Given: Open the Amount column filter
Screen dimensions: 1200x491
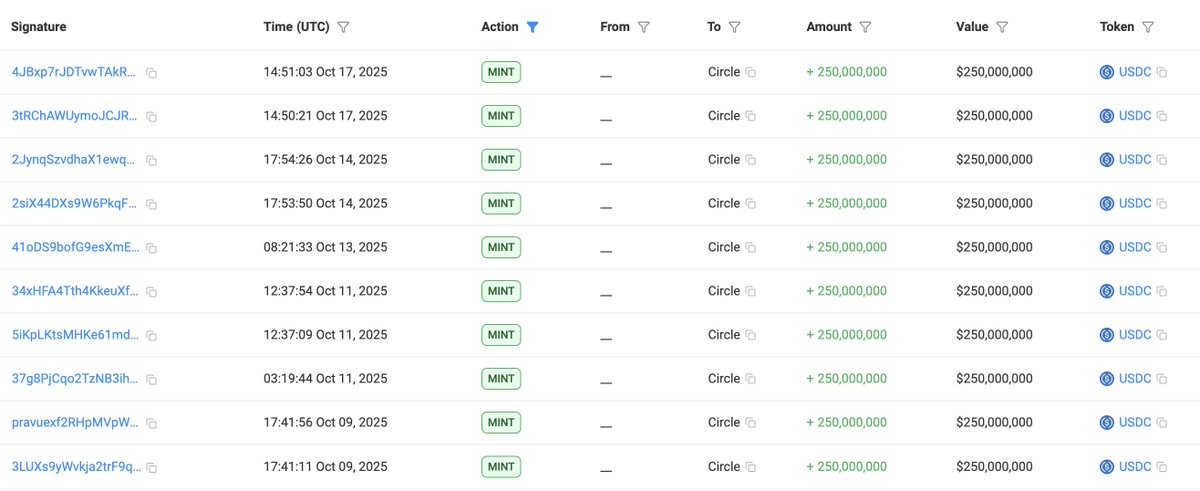Looking at the screenshot, I should click(x=865, y=27).
